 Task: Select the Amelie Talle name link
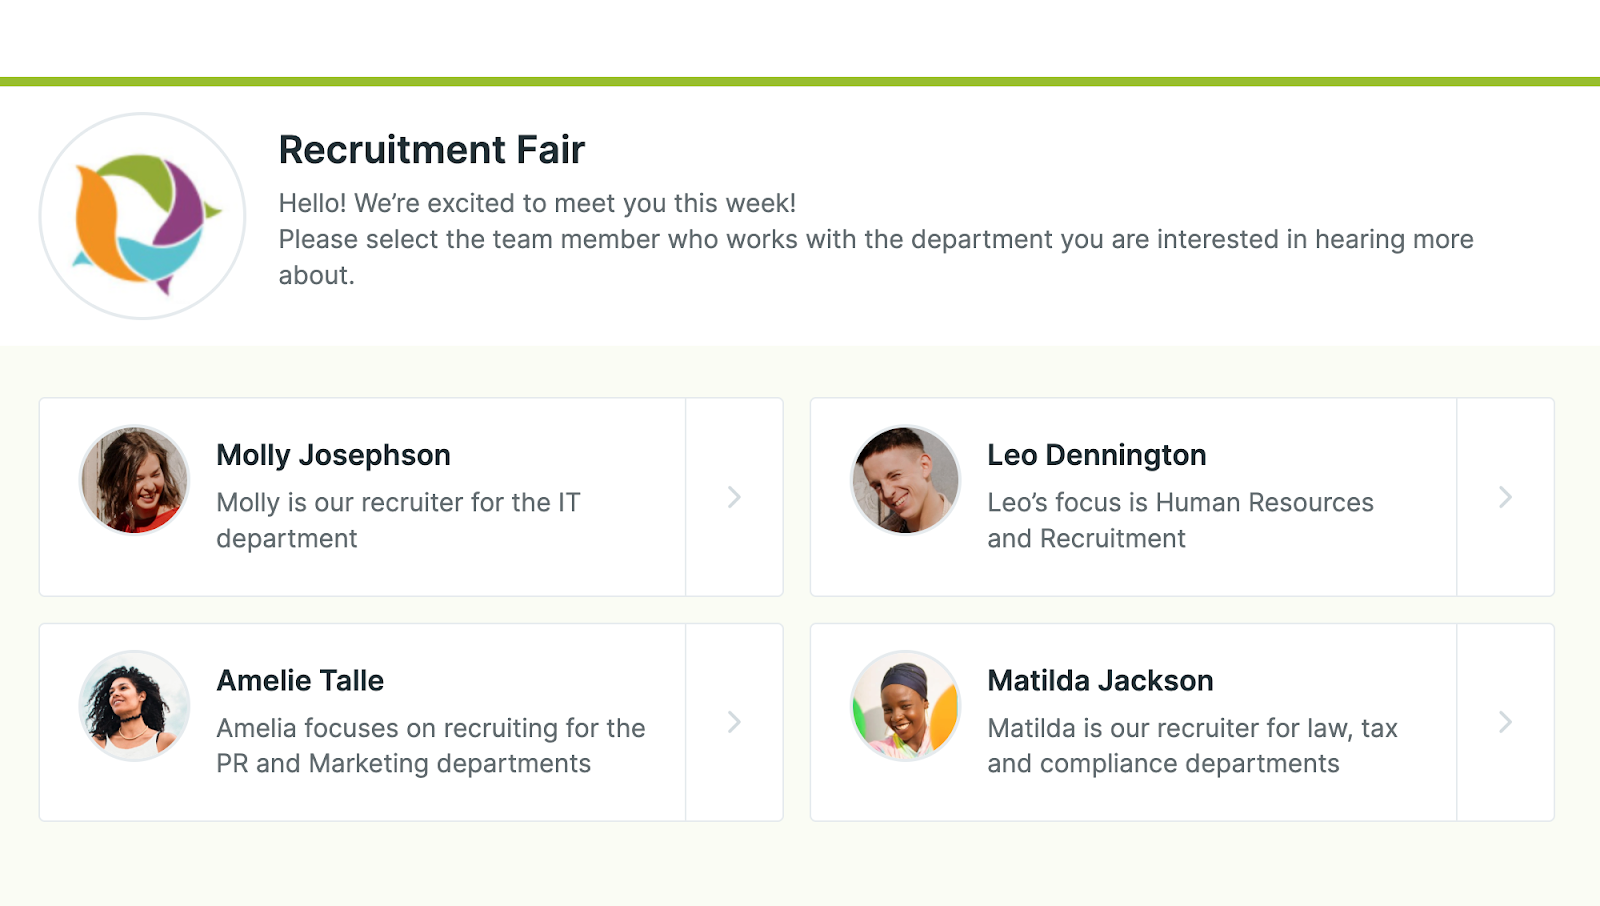[300, 681]
